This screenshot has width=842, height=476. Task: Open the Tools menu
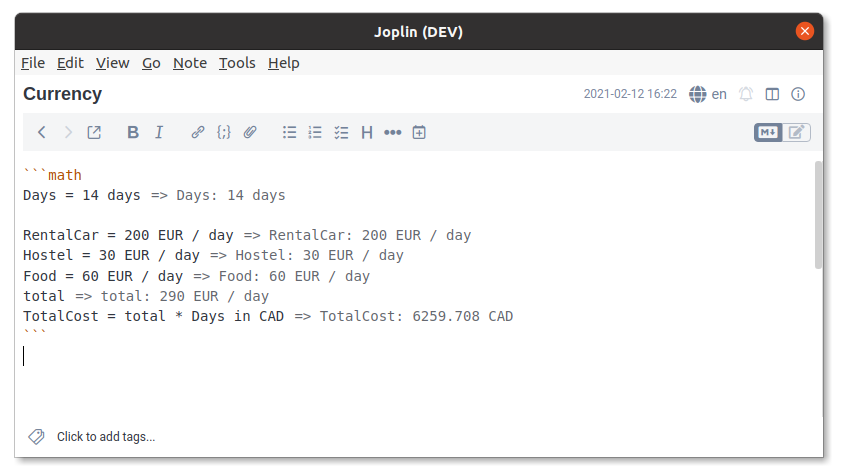237,63
